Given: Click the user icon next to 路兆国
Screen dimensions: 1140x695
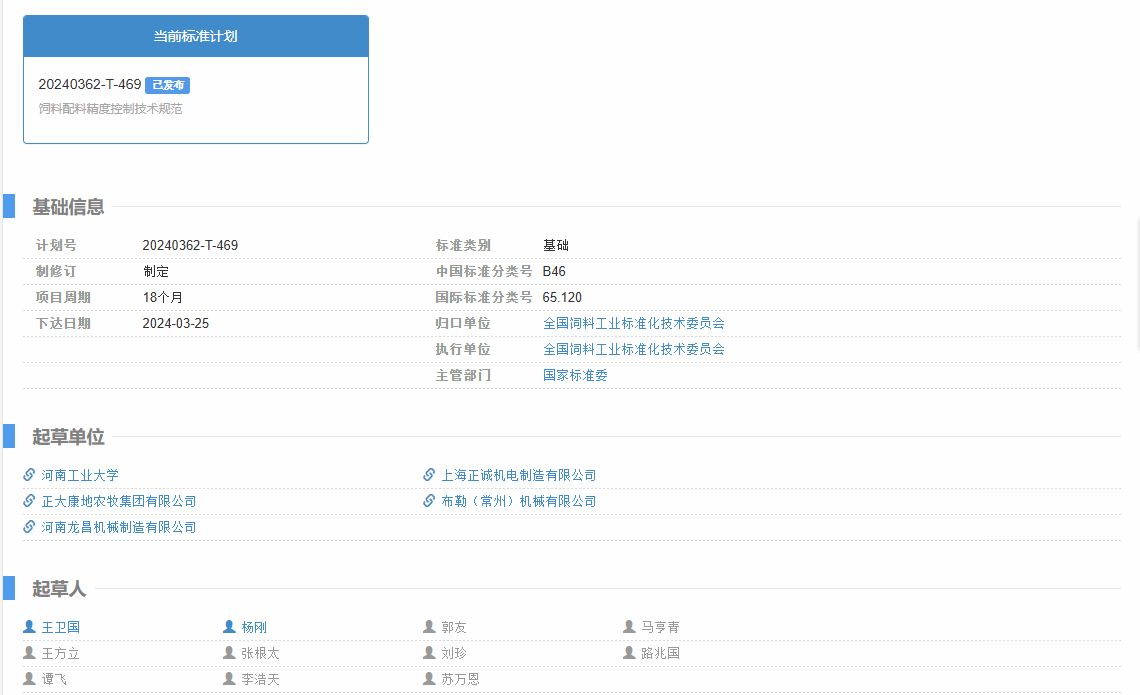Looking at the screenshot, I should coord(629,653).
